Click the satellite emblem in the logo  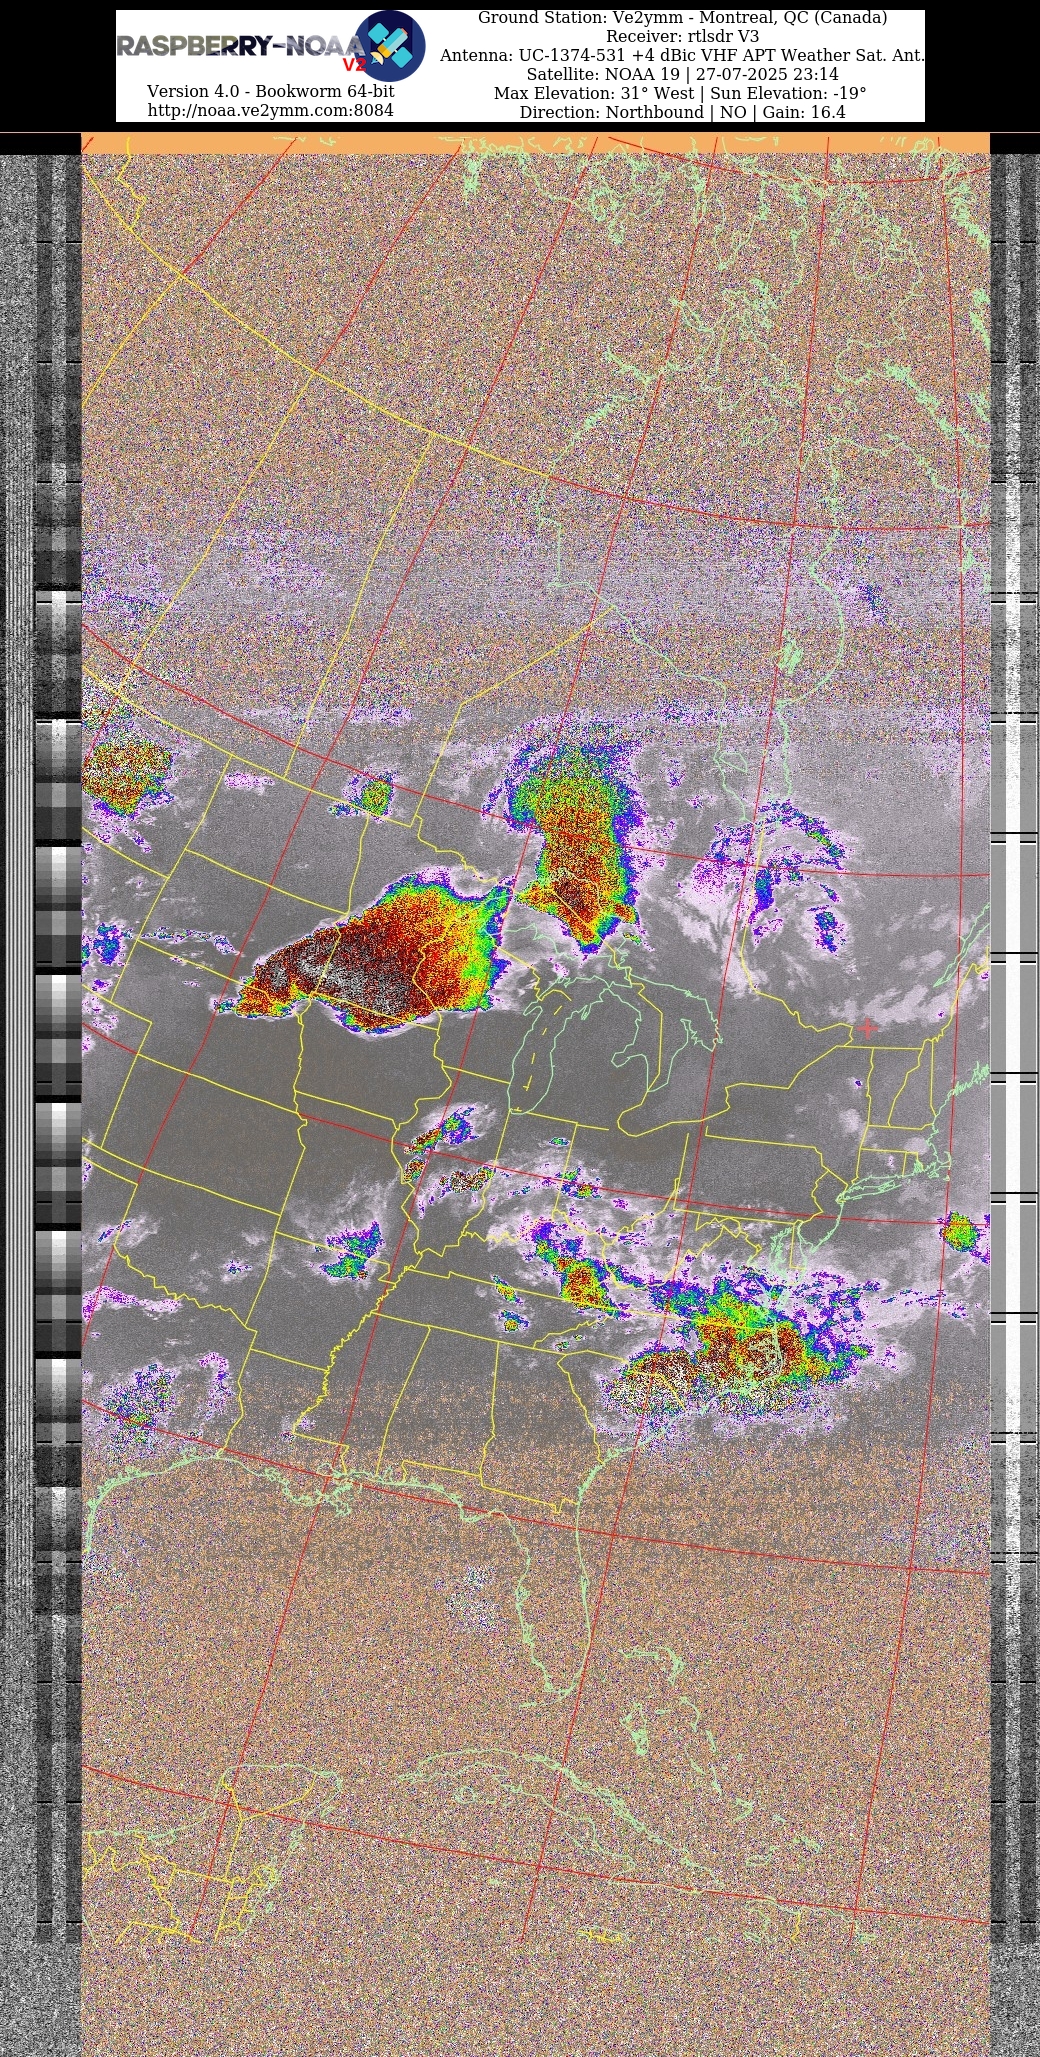coord(390,46)
